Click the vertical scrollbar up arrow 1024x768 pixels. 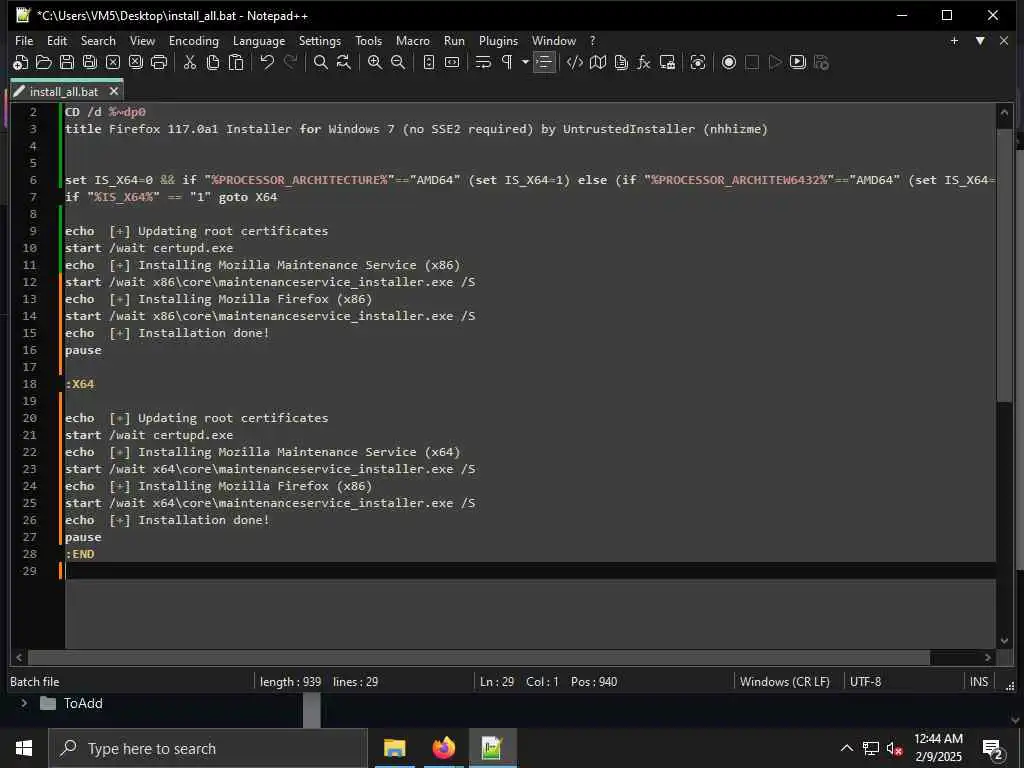1004,112
